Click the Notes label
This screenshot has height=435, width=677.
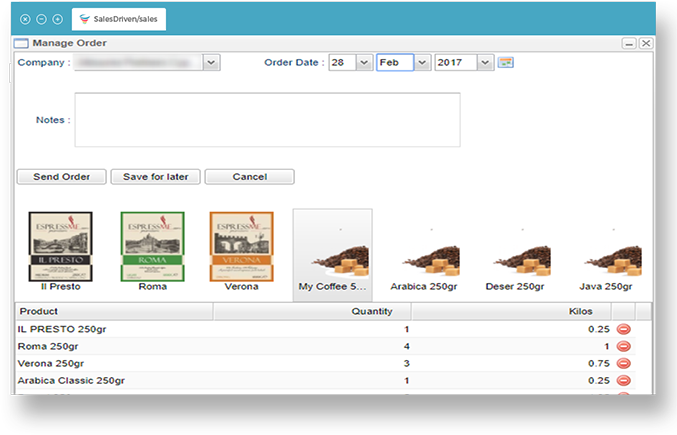coord(53,120)
